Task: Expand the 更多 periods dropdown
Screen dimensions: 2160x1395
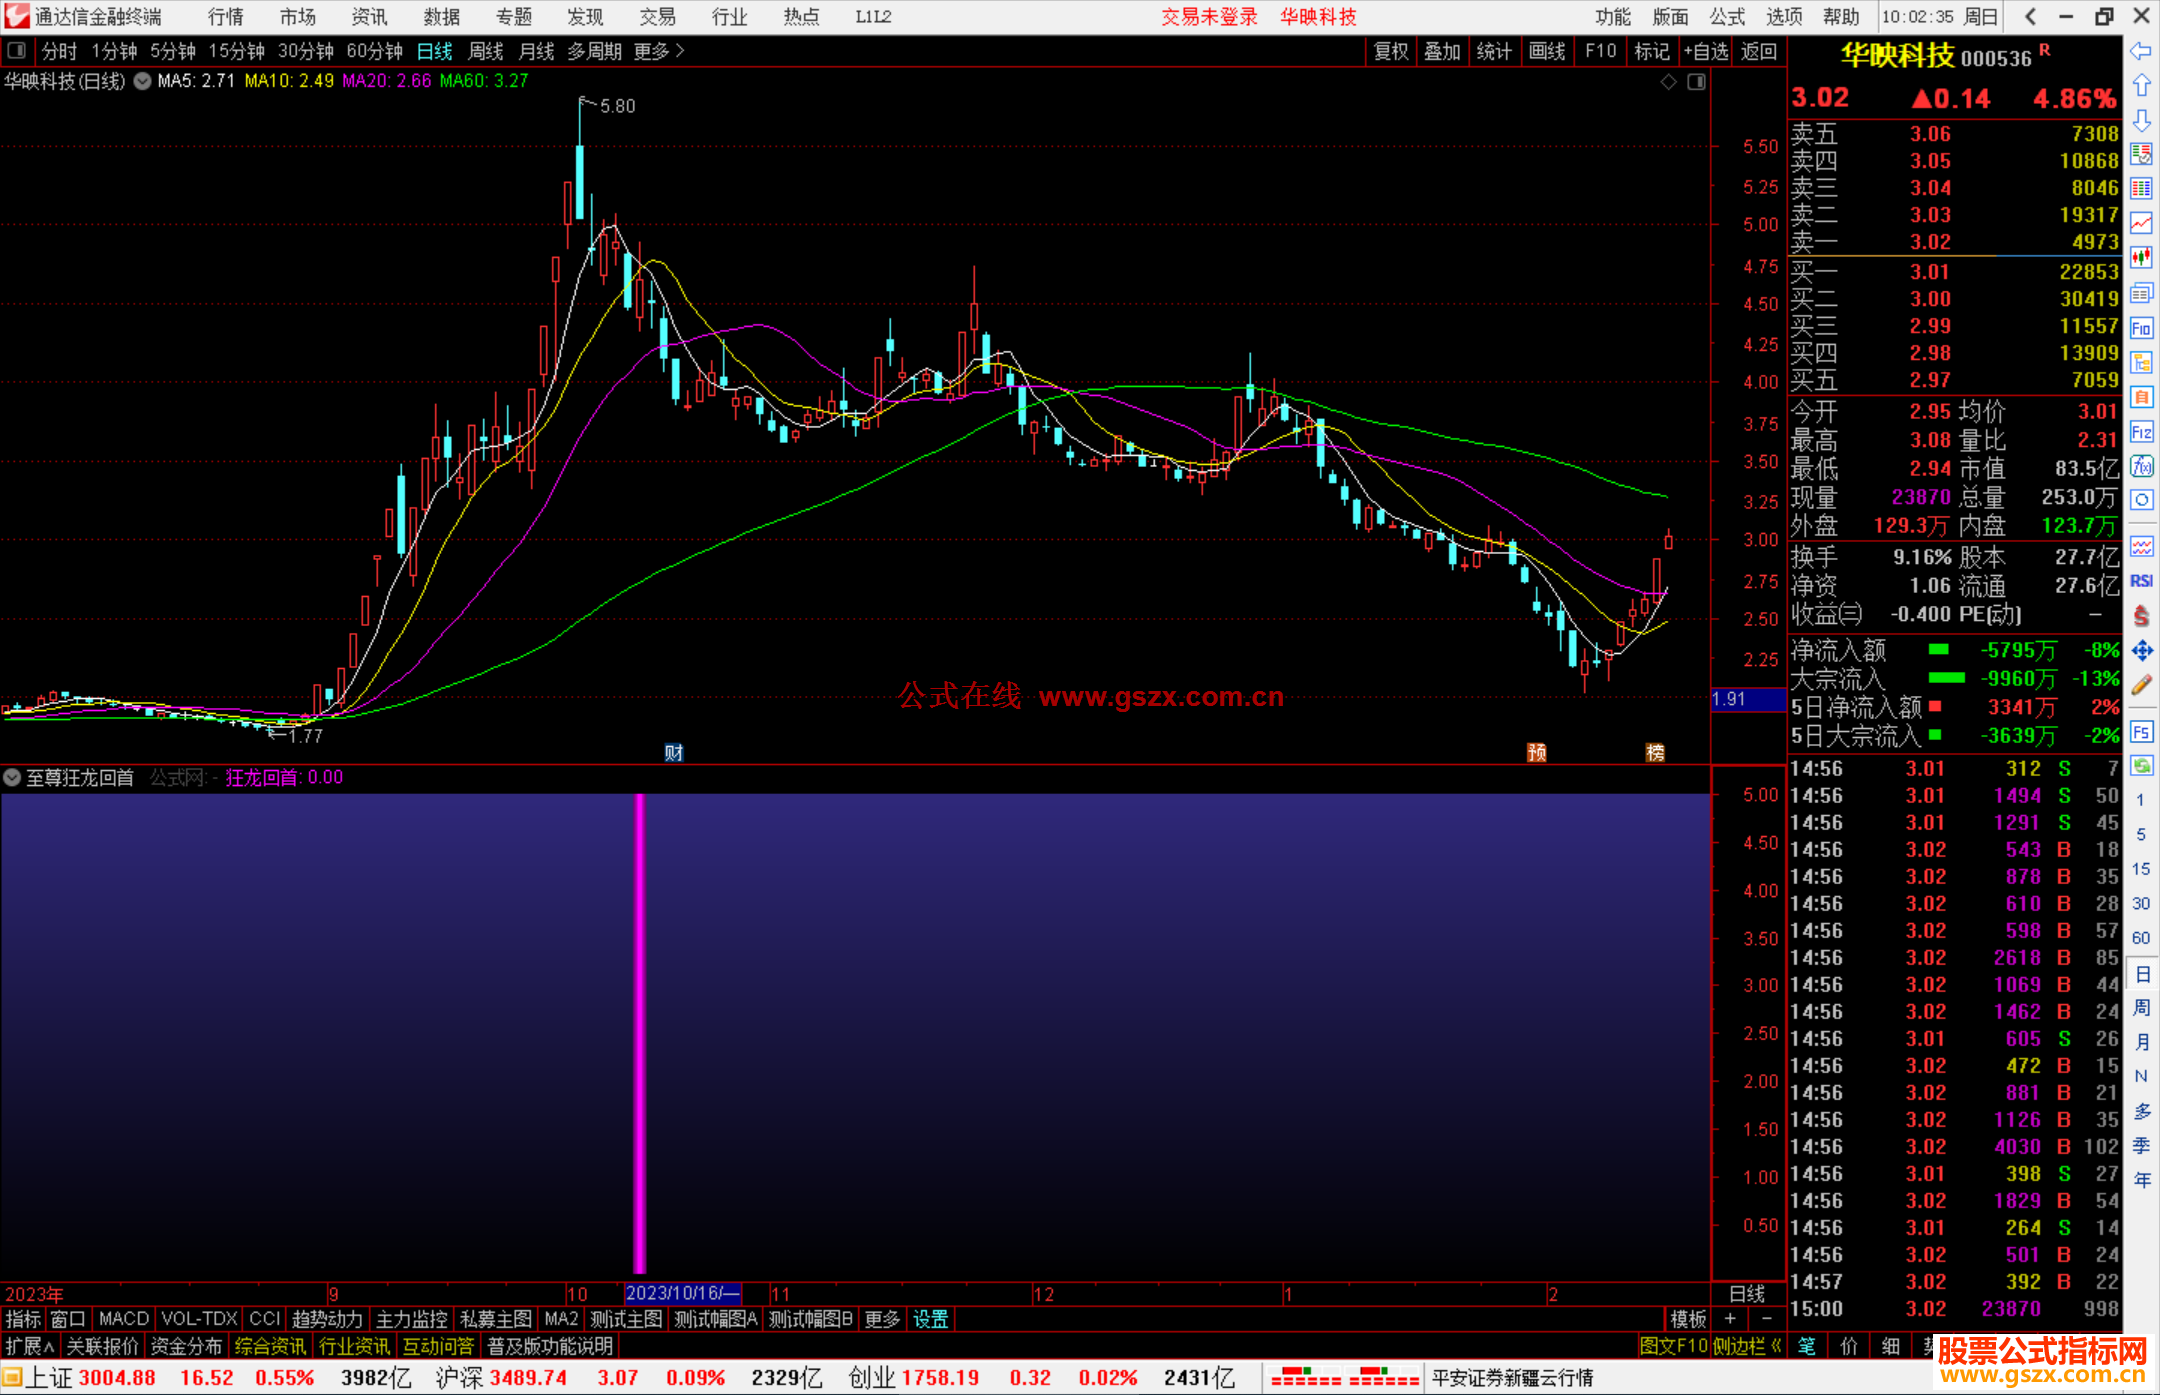Action: [x=658, y=51]
